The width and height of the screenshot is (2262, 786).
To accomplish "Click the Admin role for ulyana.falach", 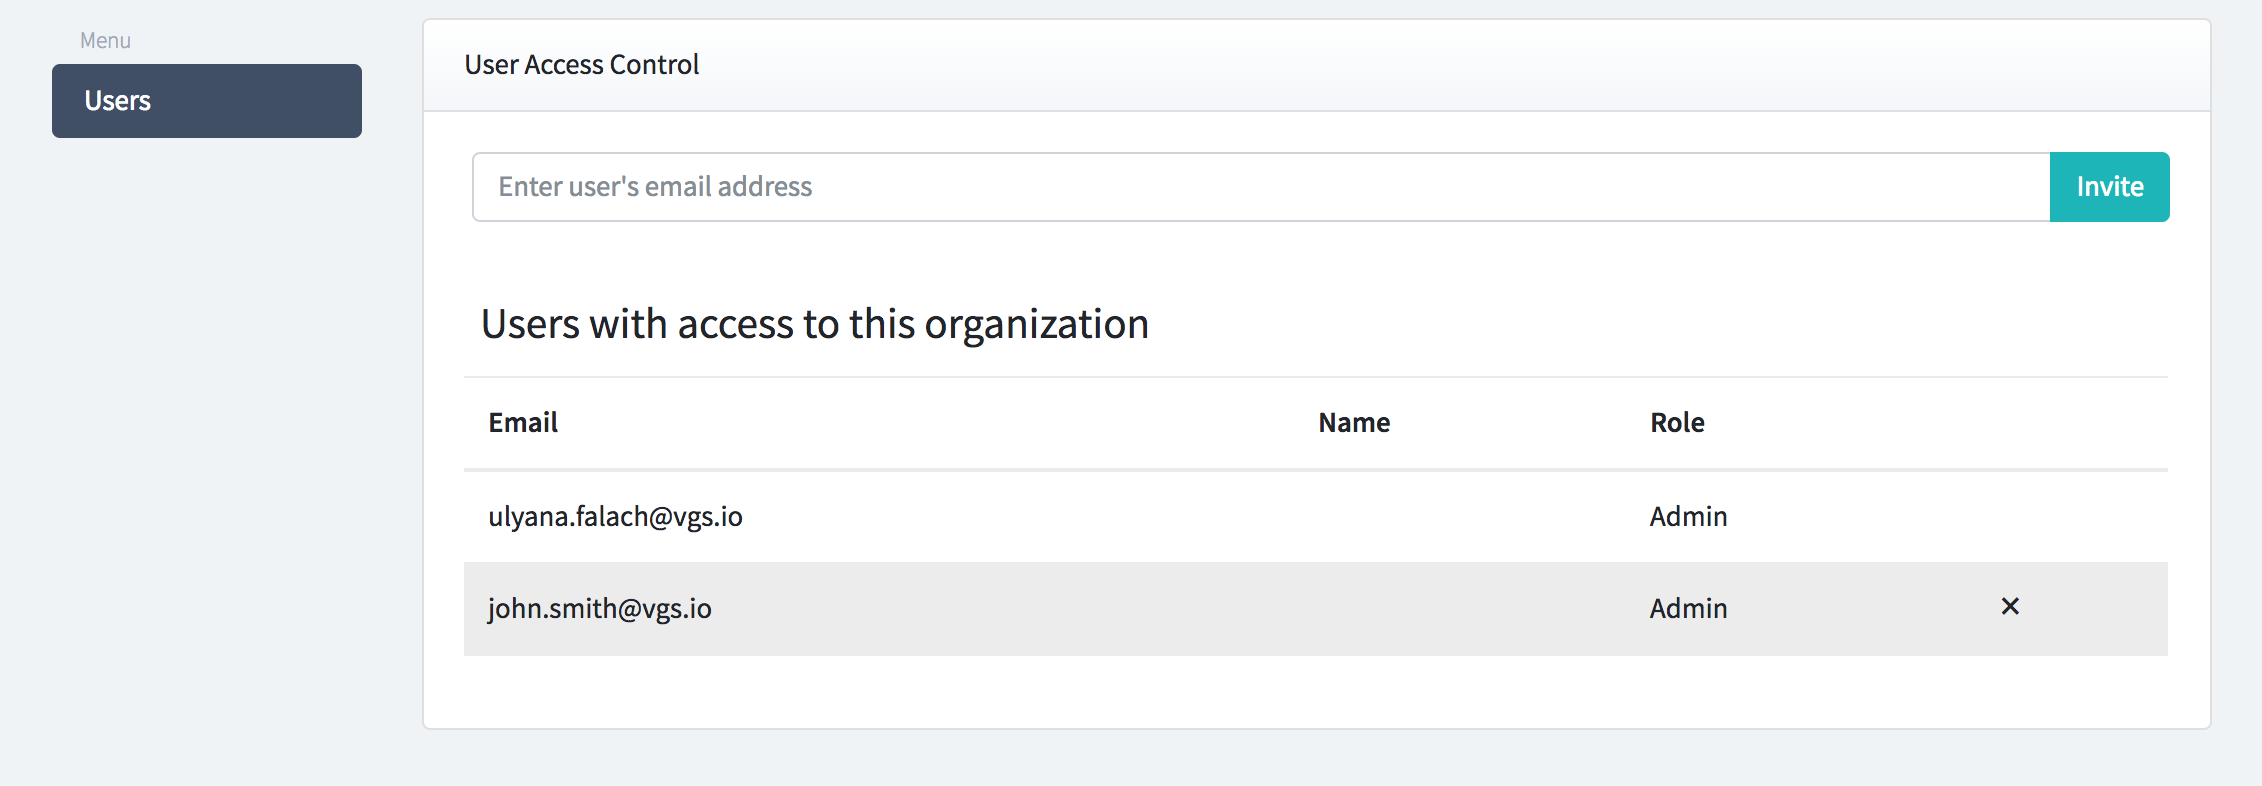I will click(x=1688, y=516).
